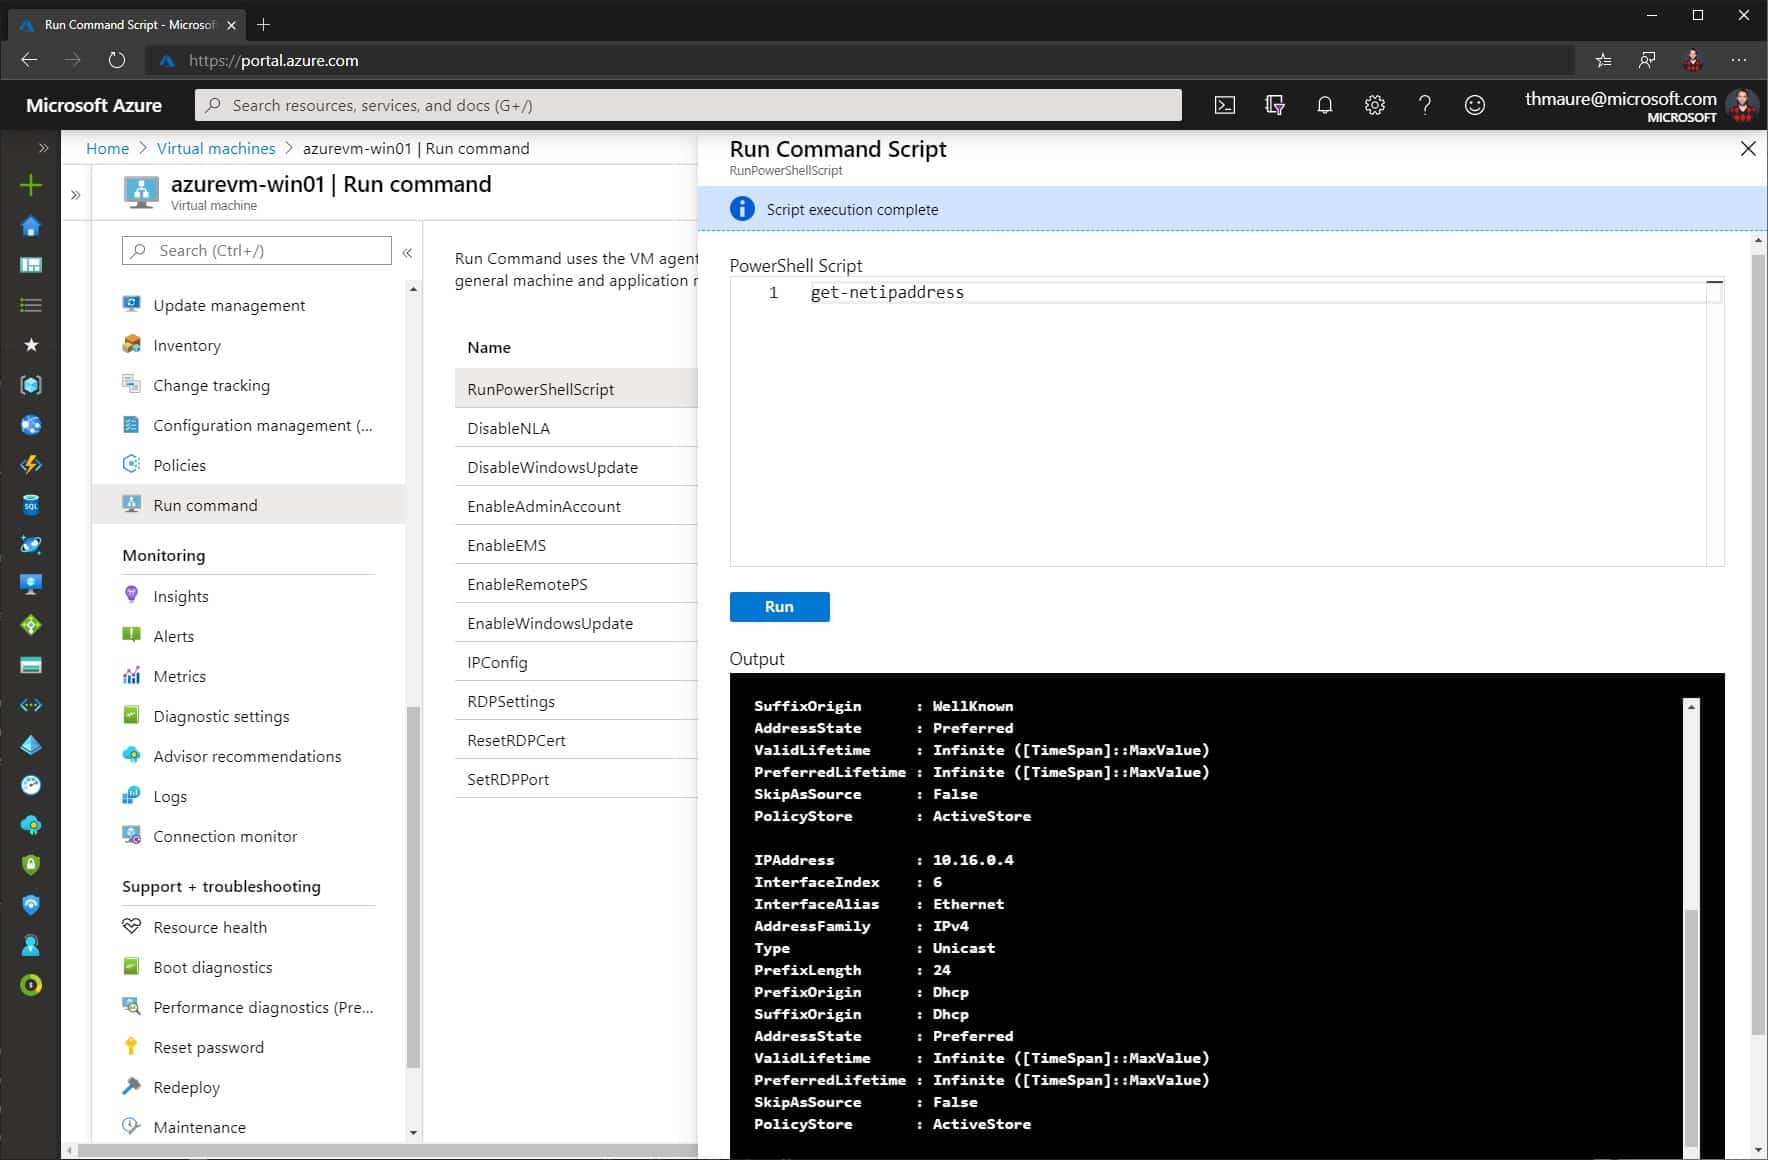Expand the leftmost sidebar with the » chevron

(x=42, y=147)
